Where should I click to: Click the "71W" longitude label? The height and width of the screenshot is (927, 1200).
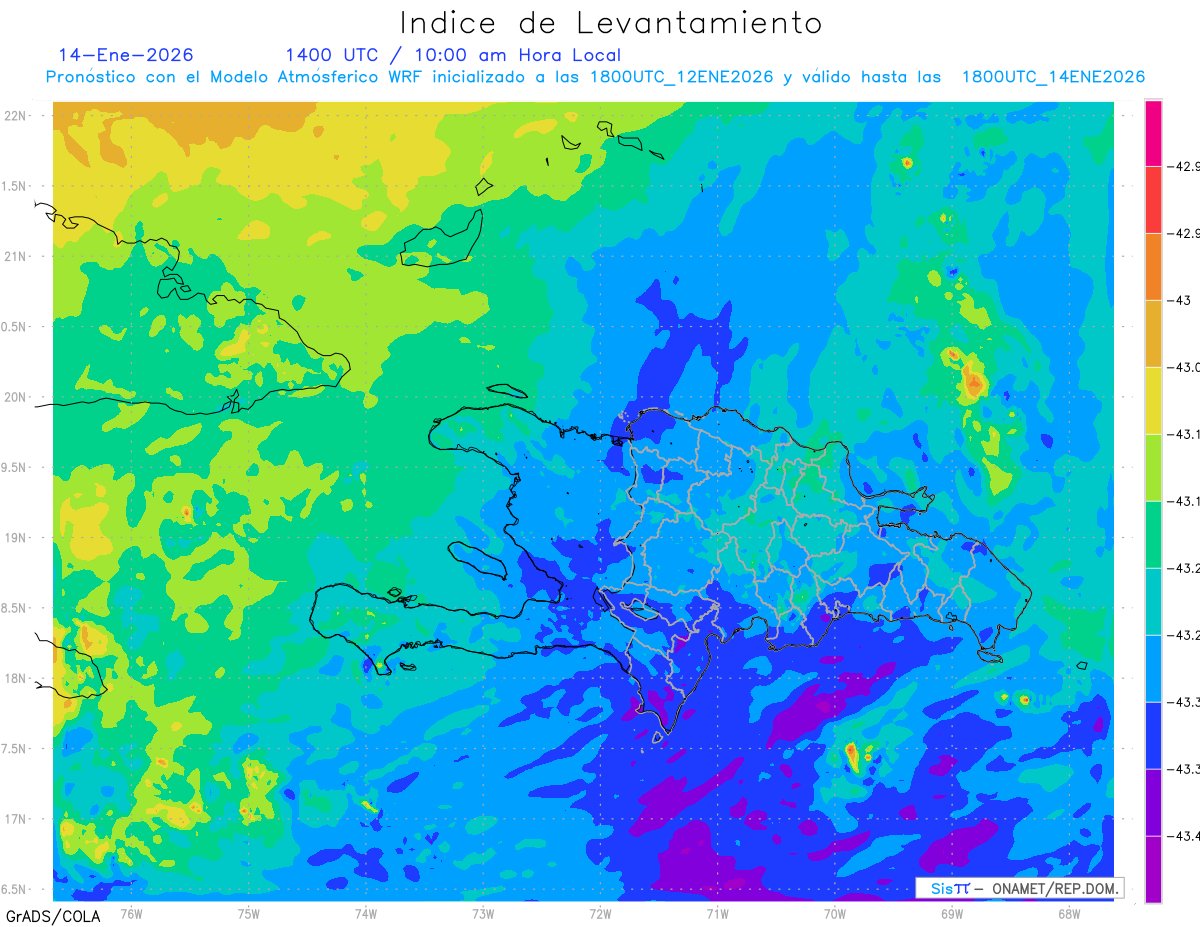tap(717, 914)
